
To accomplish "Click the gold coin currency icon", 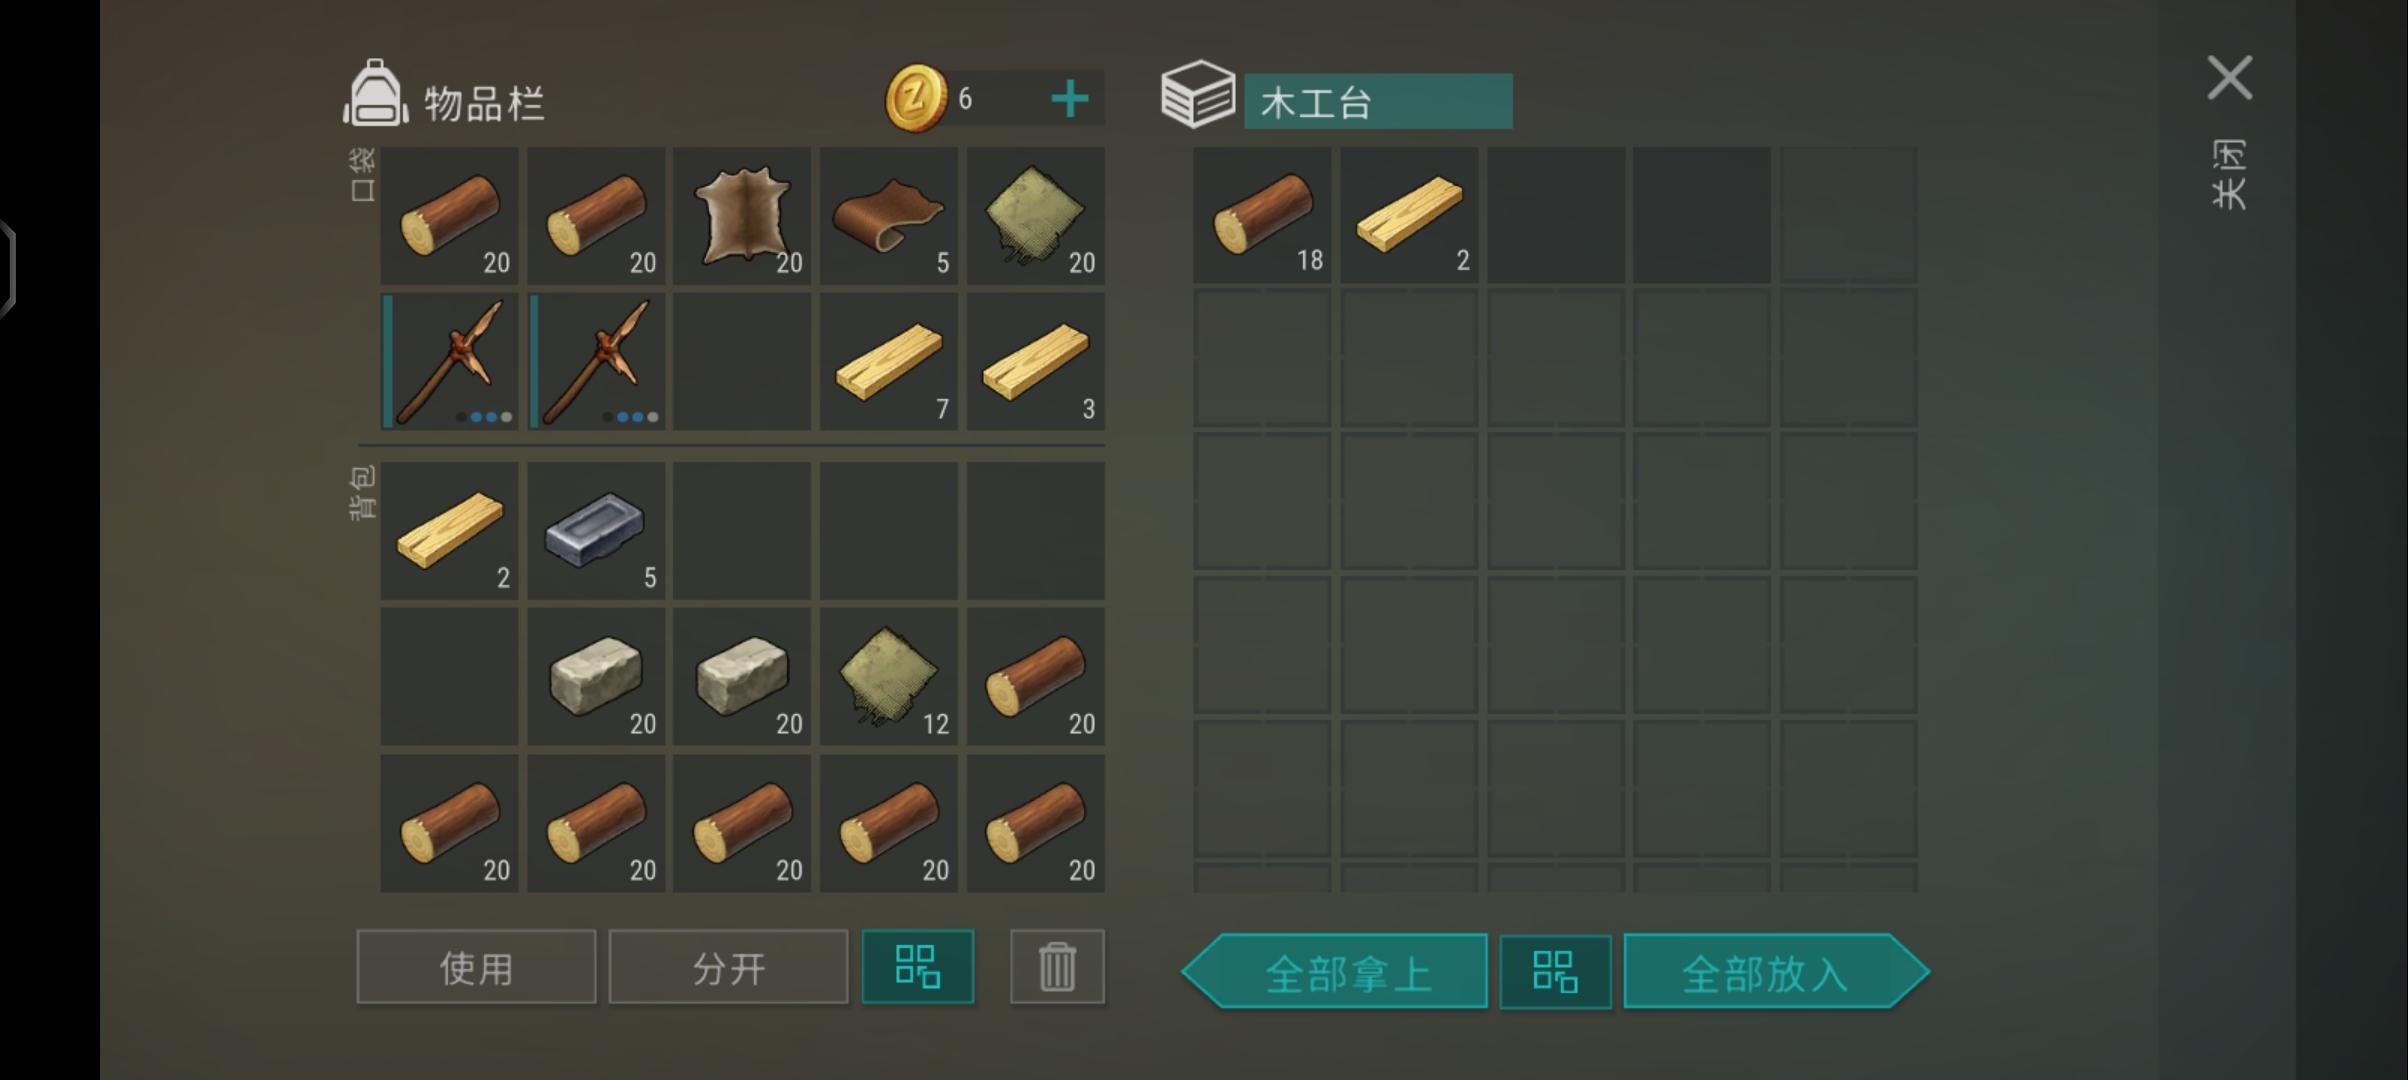I will (x=915, y=98).
